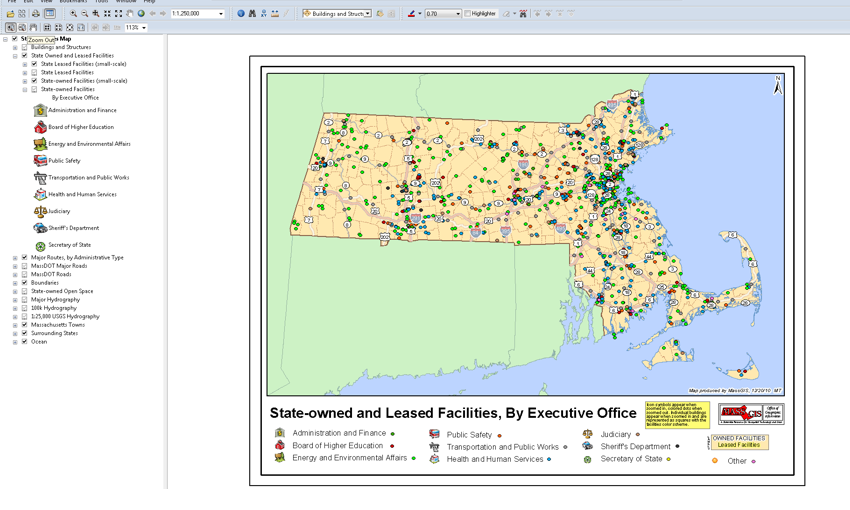Image resolution: width=850 pixels, height=510 pixels.
Task: Click the blue Identify info icon
Action: pyautogui.click(x=240, y=14)
